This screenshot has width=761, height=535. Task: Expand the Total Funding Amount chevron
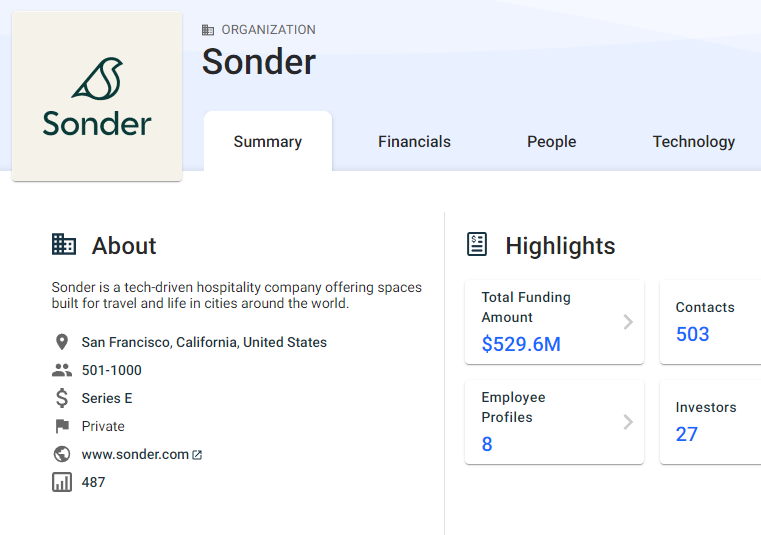coord(628,322)
